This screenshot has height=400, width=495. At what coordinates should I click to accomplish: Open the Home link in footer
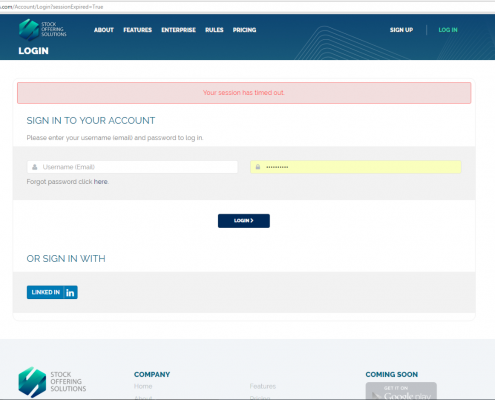[143, 386]
